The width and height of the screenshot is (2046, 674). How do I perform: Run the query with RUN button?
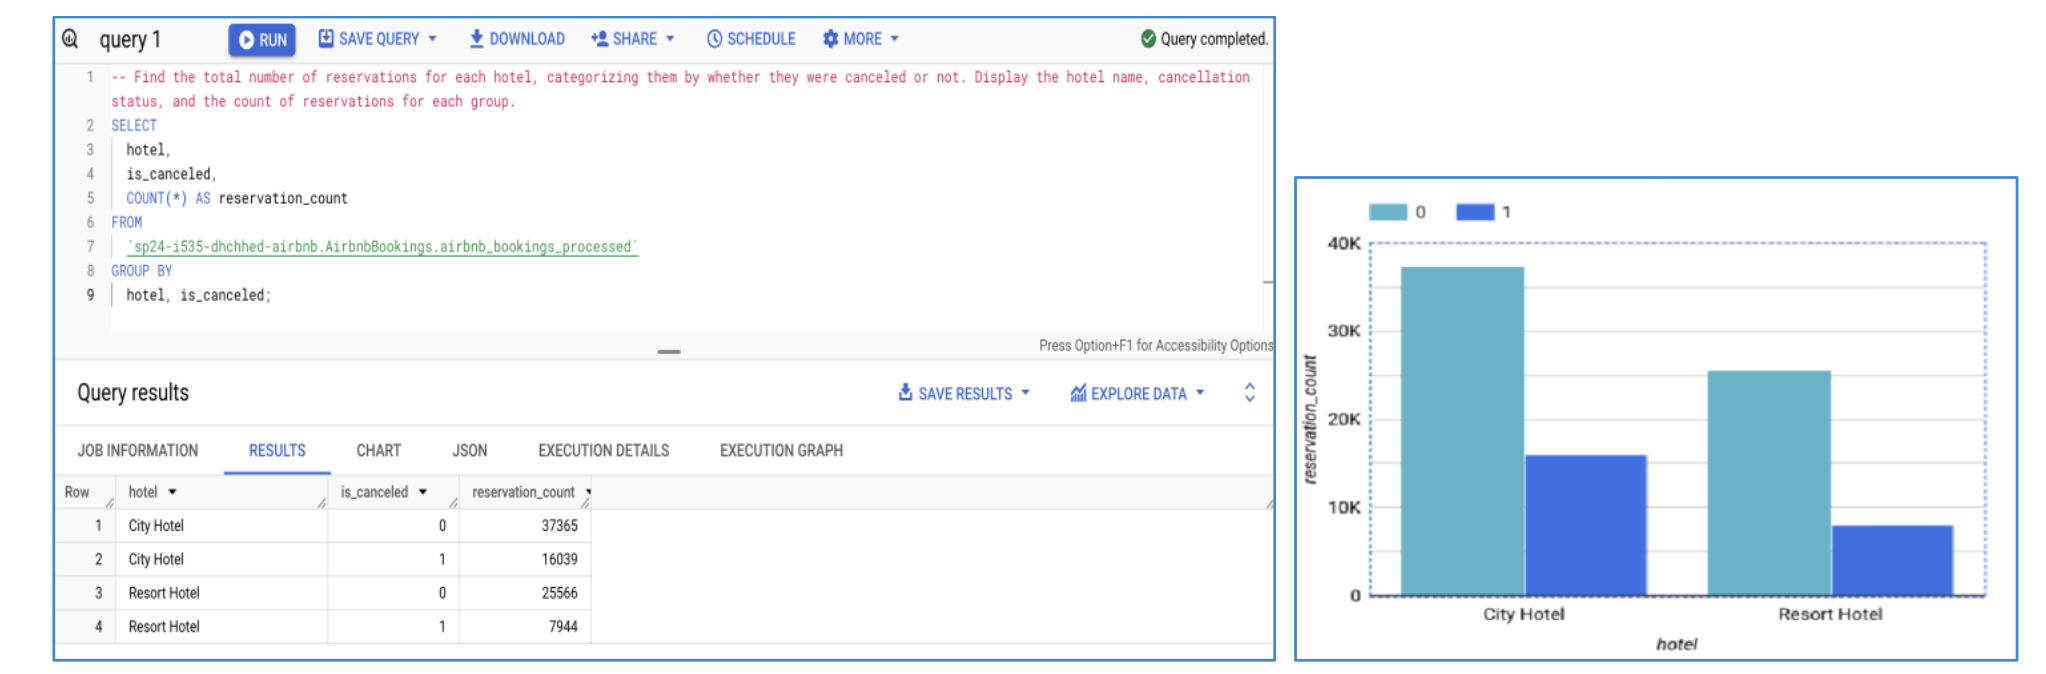pos(262,40)
